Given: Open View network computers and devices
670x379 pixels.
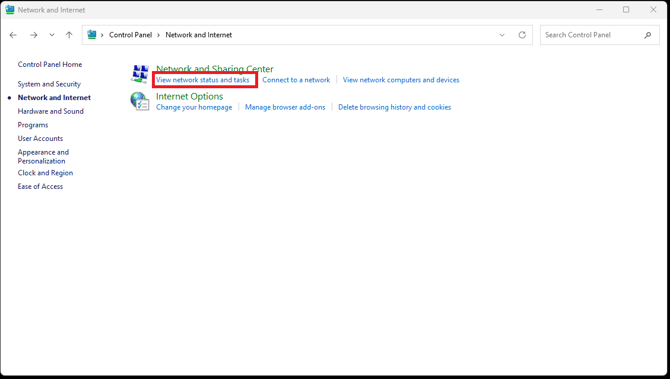Looking at the screenshot, I should point(401,80).
